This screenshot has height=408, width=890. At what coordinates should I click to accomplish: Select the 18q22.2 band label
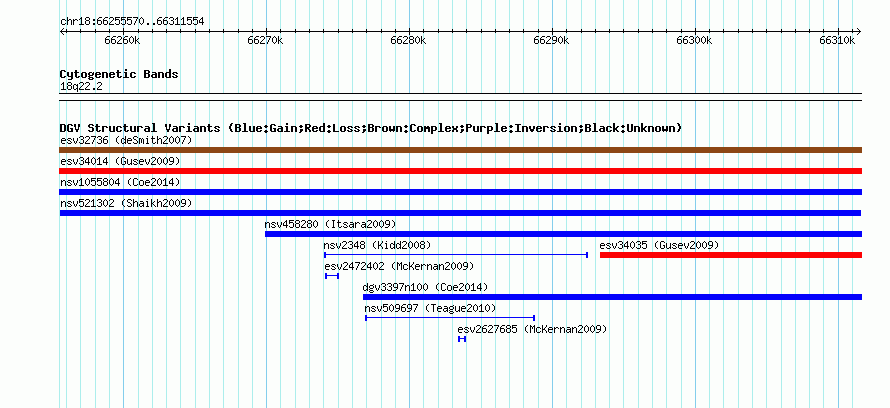pyautogui.click(x=81, y=87)
